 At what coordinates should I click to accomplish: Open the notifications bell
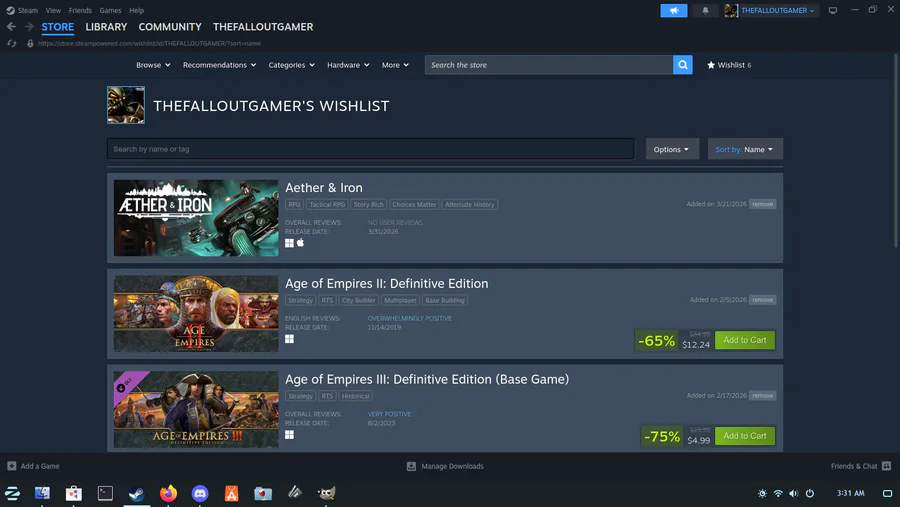(705, 10)
